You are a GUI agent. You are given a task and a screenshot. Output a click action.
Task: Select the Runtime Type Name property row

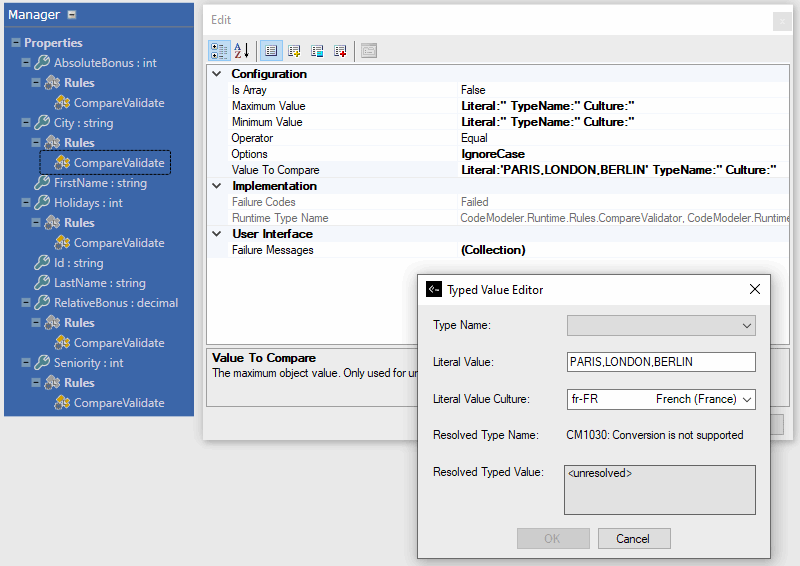(508, 218)
